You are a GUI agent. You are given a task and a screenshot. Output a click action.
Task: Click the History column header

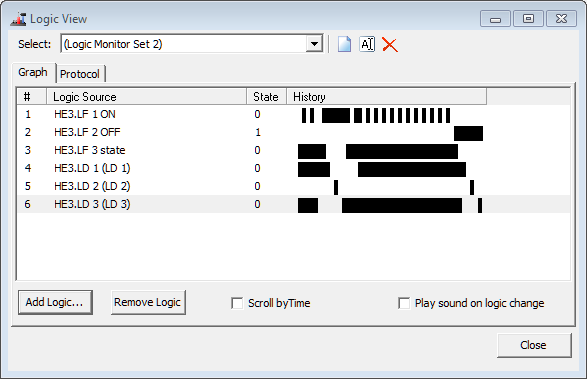[x=387, y=97]
